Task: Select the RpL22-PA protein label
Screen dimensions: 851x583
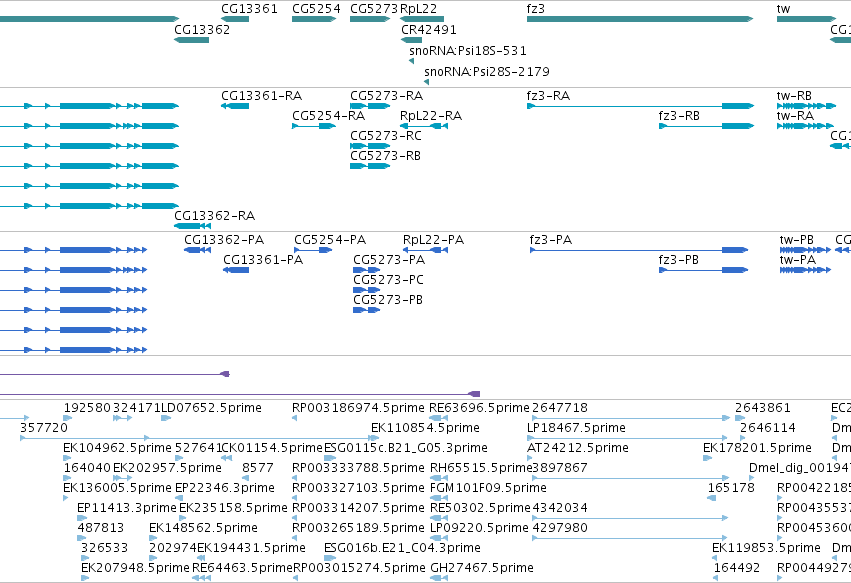Action: tap(433, 240)
